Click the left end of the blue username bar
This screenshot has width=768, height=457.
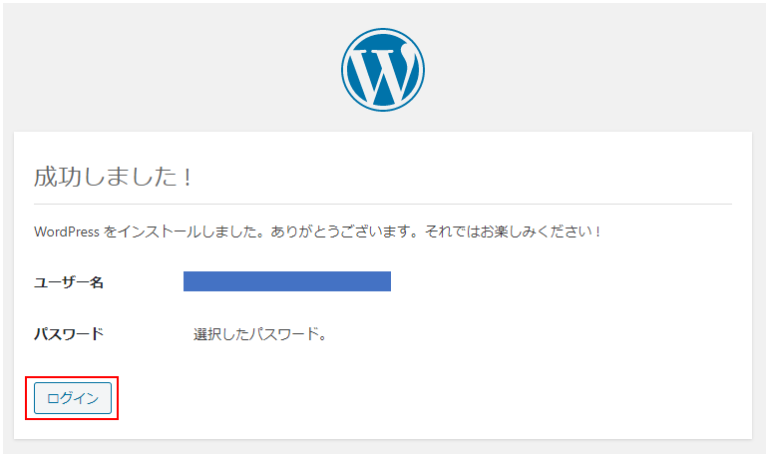(187, 281)
